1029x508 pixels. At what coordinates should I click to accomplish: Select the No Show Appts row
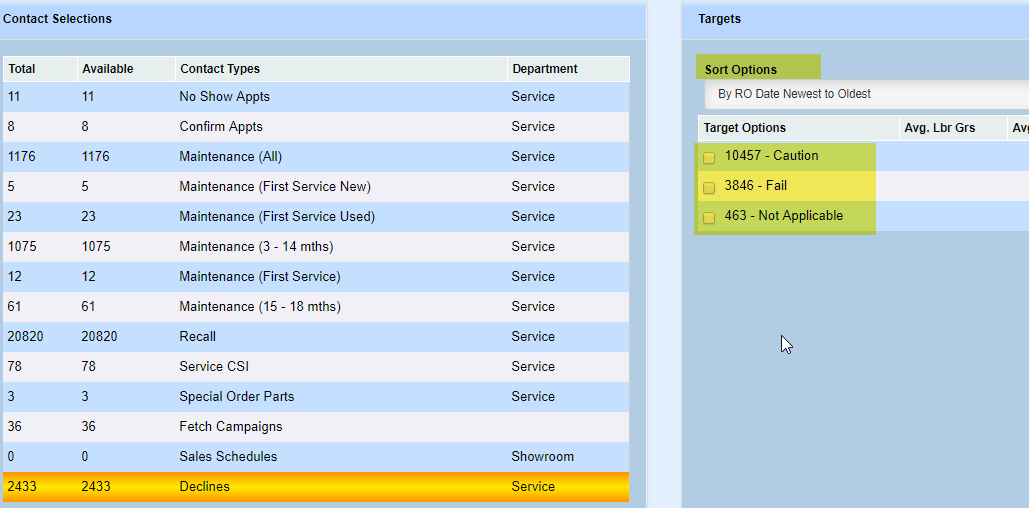(x=224, y=97)
